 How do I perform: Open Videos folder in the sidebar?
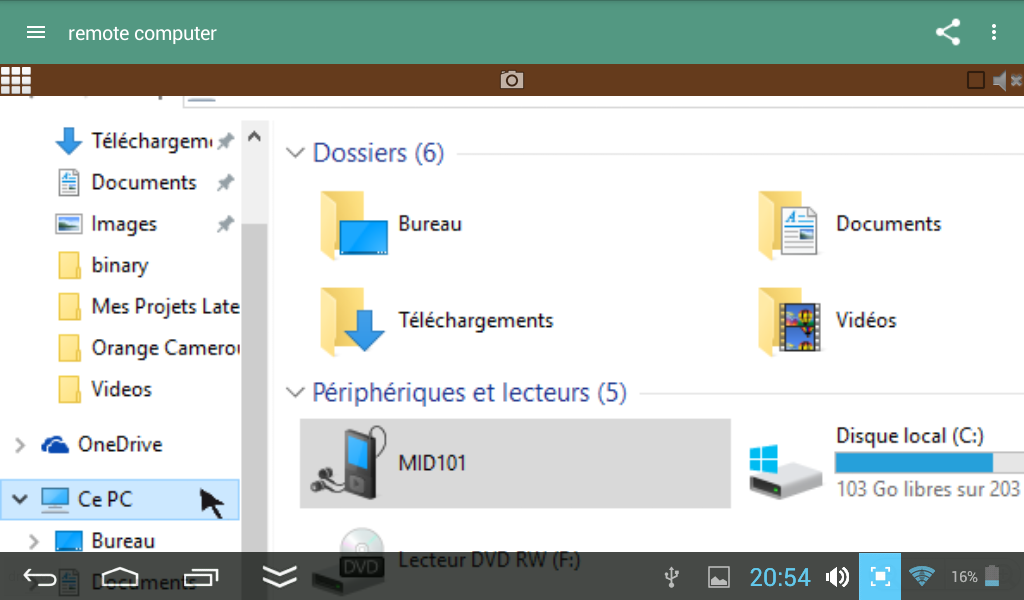(121, 389)
